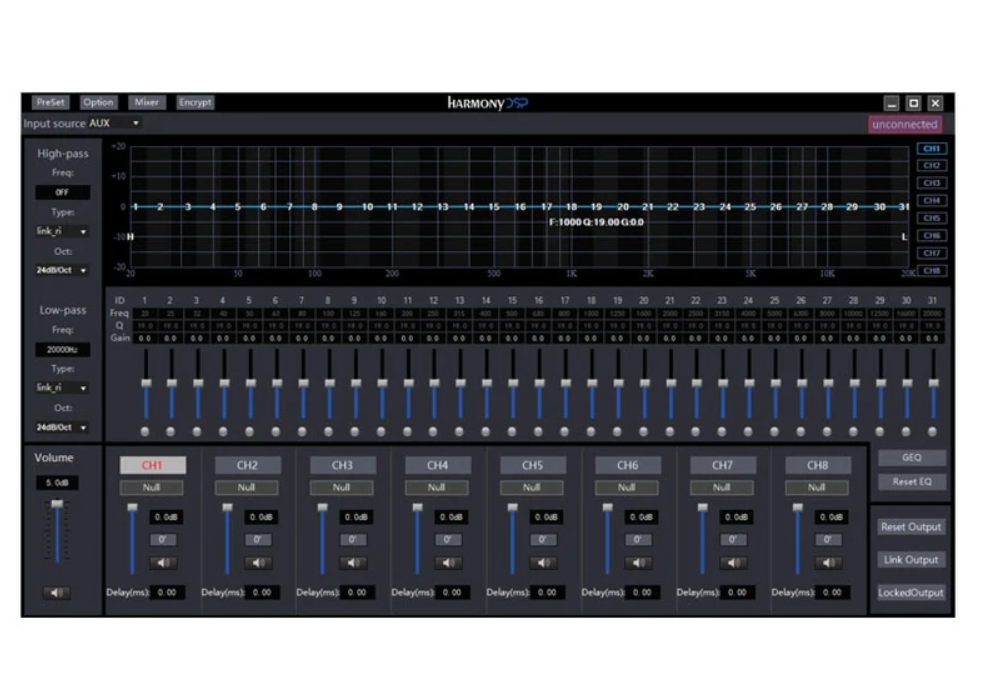Mute the CH8 output channel
This screenshot has height=697, width=990.
pos(828,563)
